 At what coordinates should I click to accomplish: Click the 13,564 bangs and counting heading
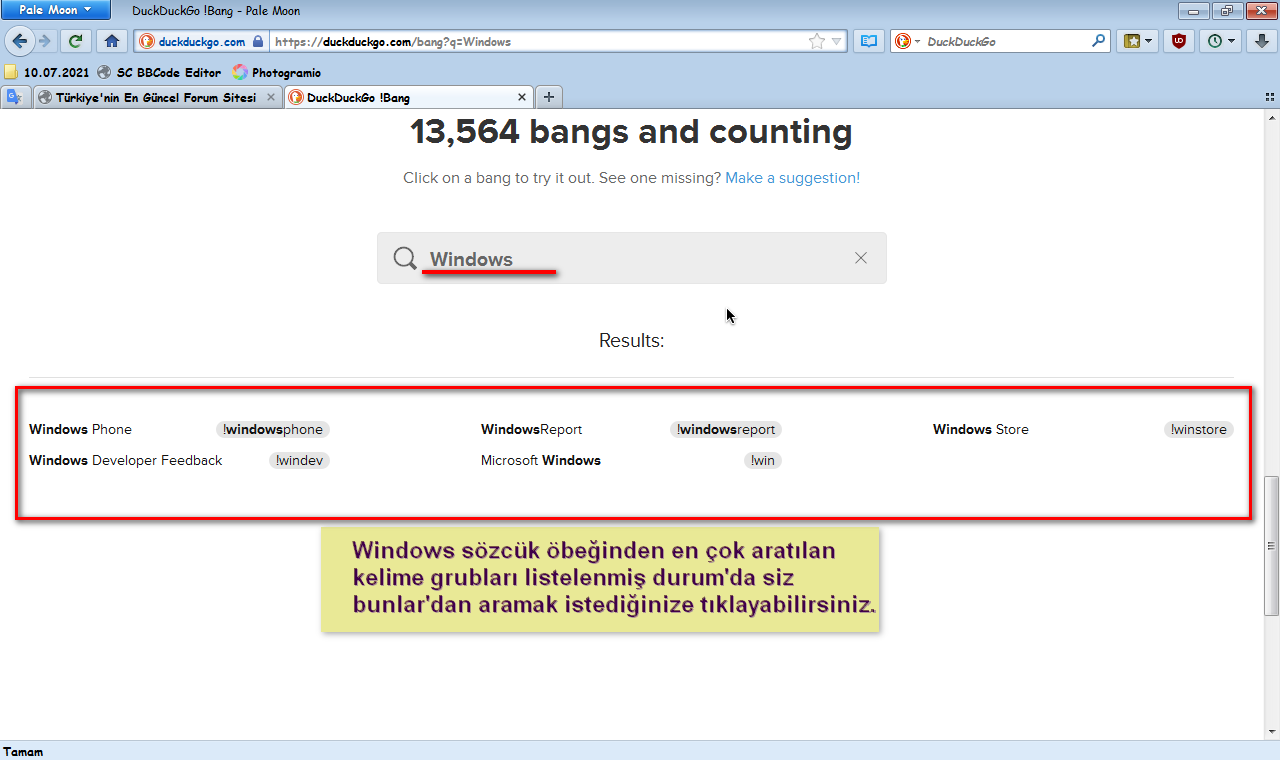pos(631,131)
